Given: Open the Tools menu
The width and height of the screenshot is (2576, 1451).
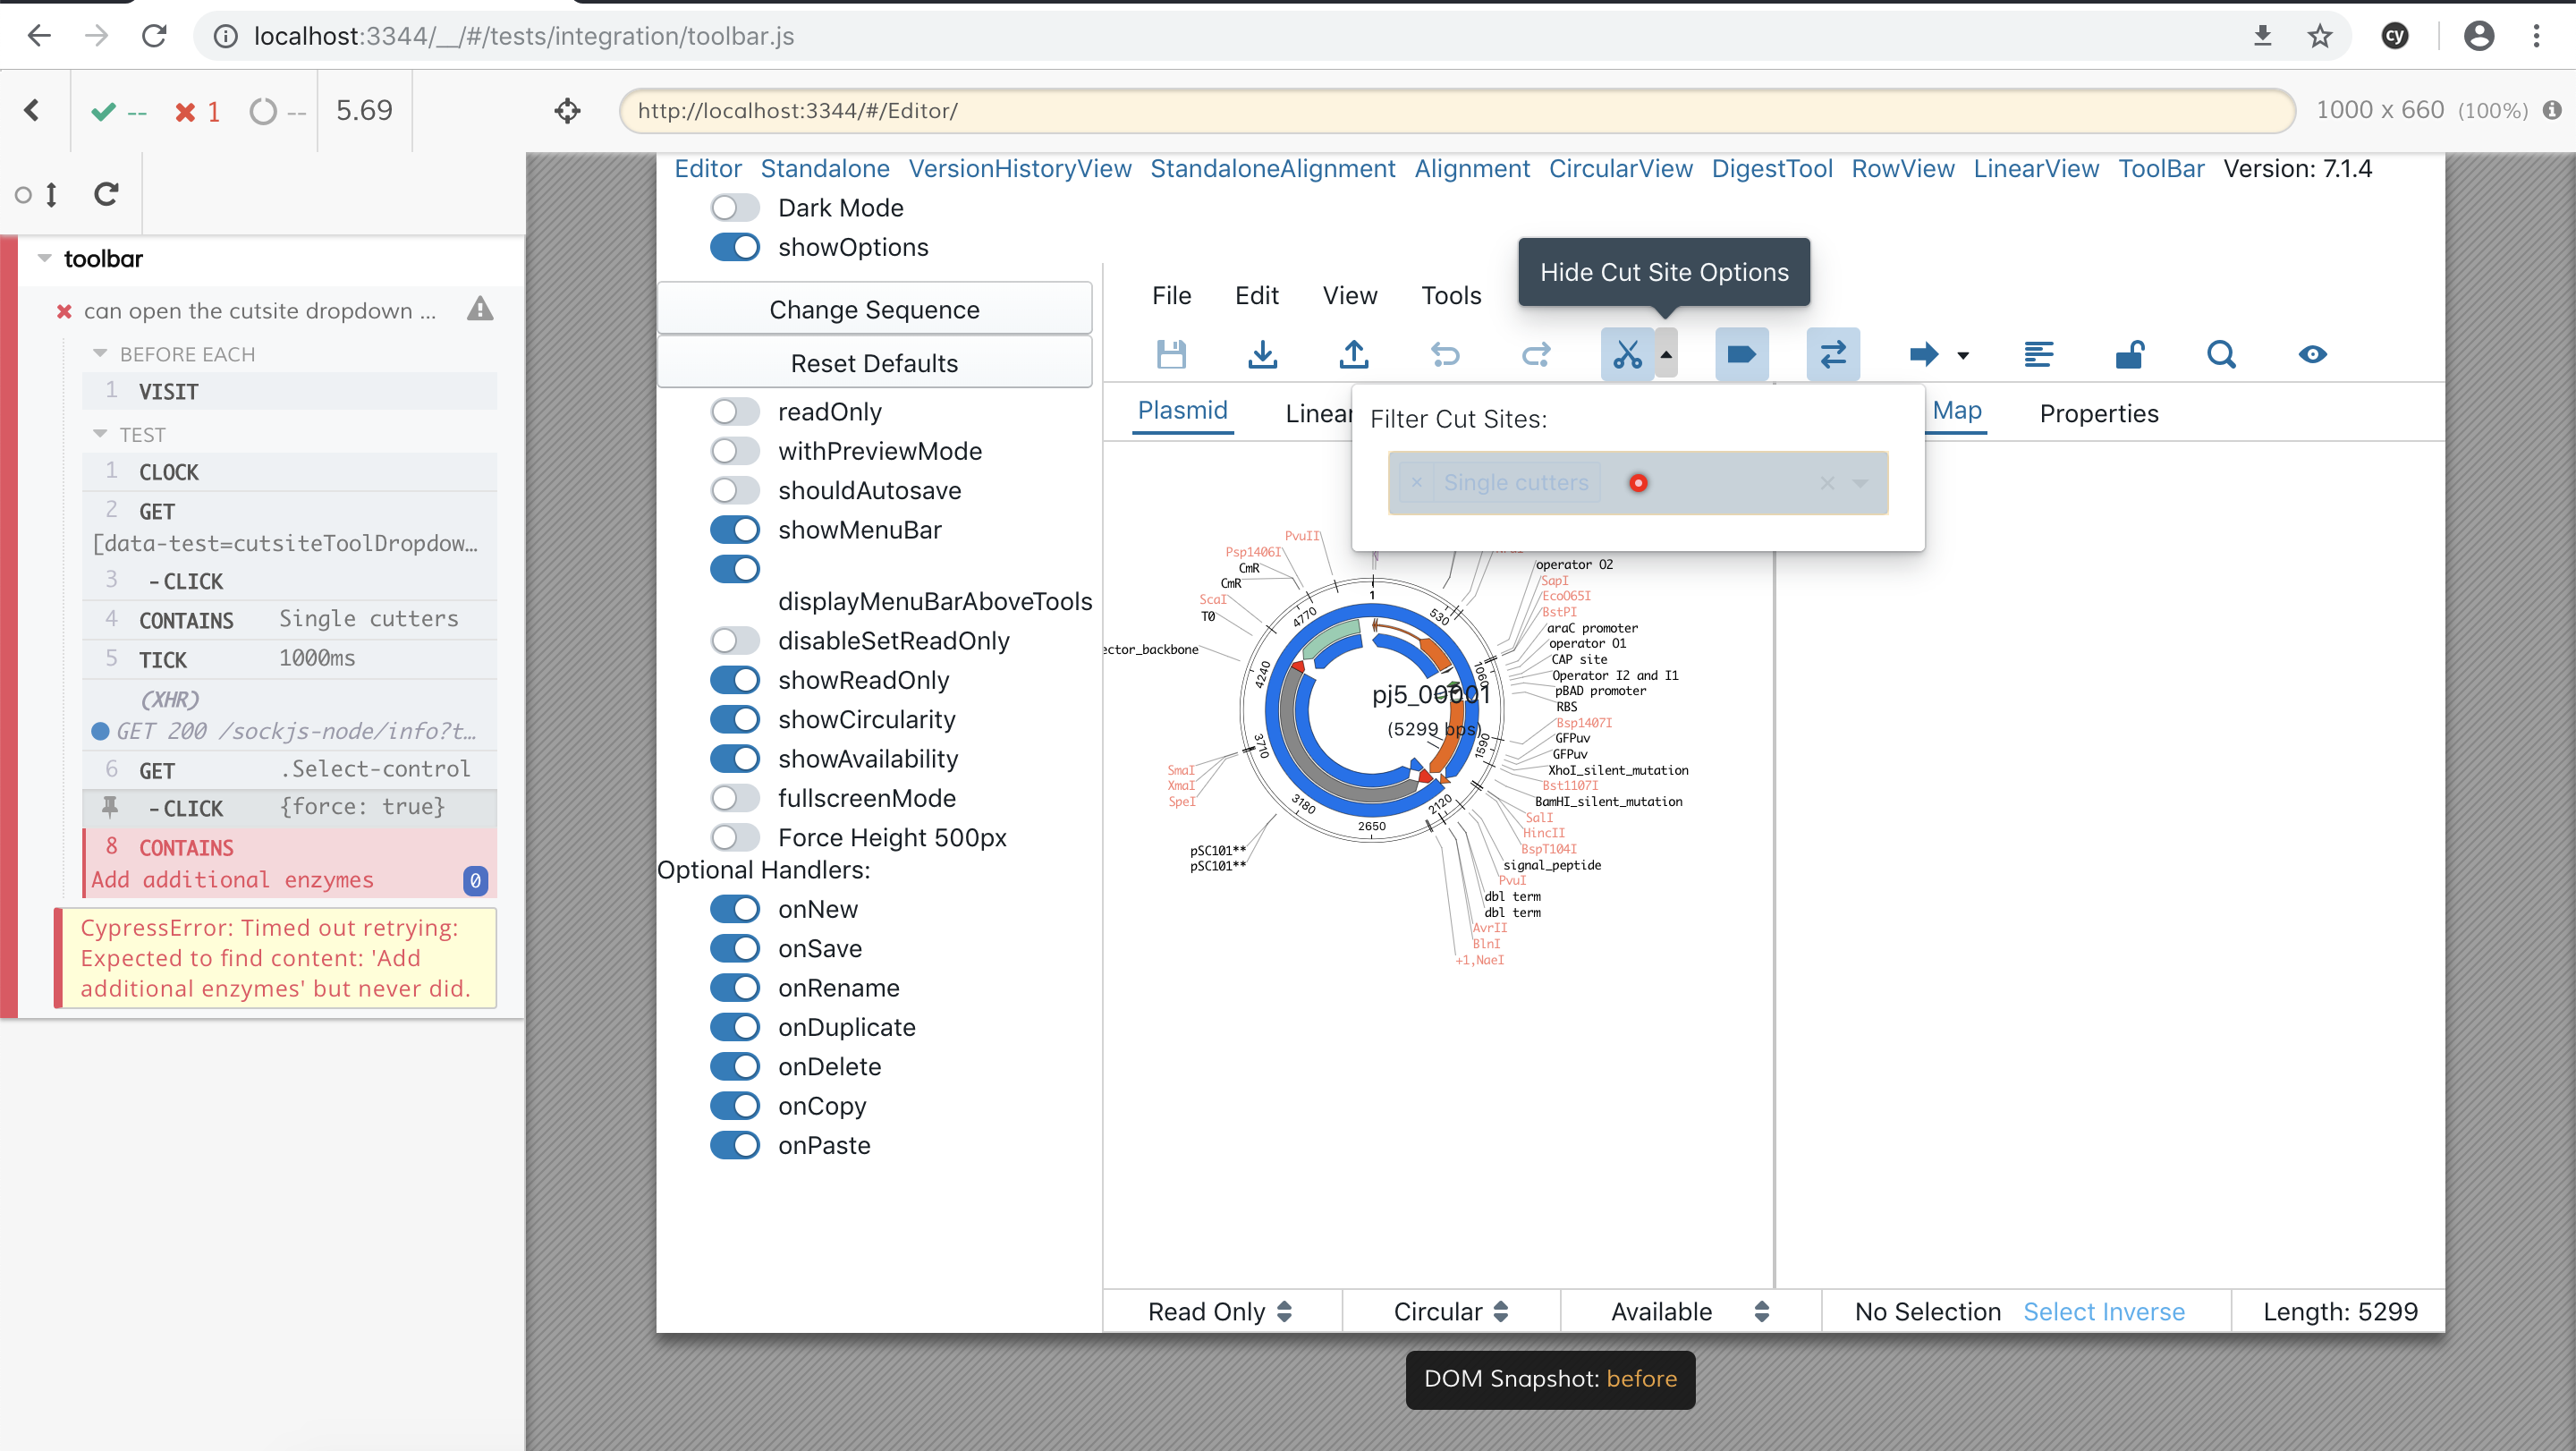Looking at the screenshot, I should (x=1451, y=295).
